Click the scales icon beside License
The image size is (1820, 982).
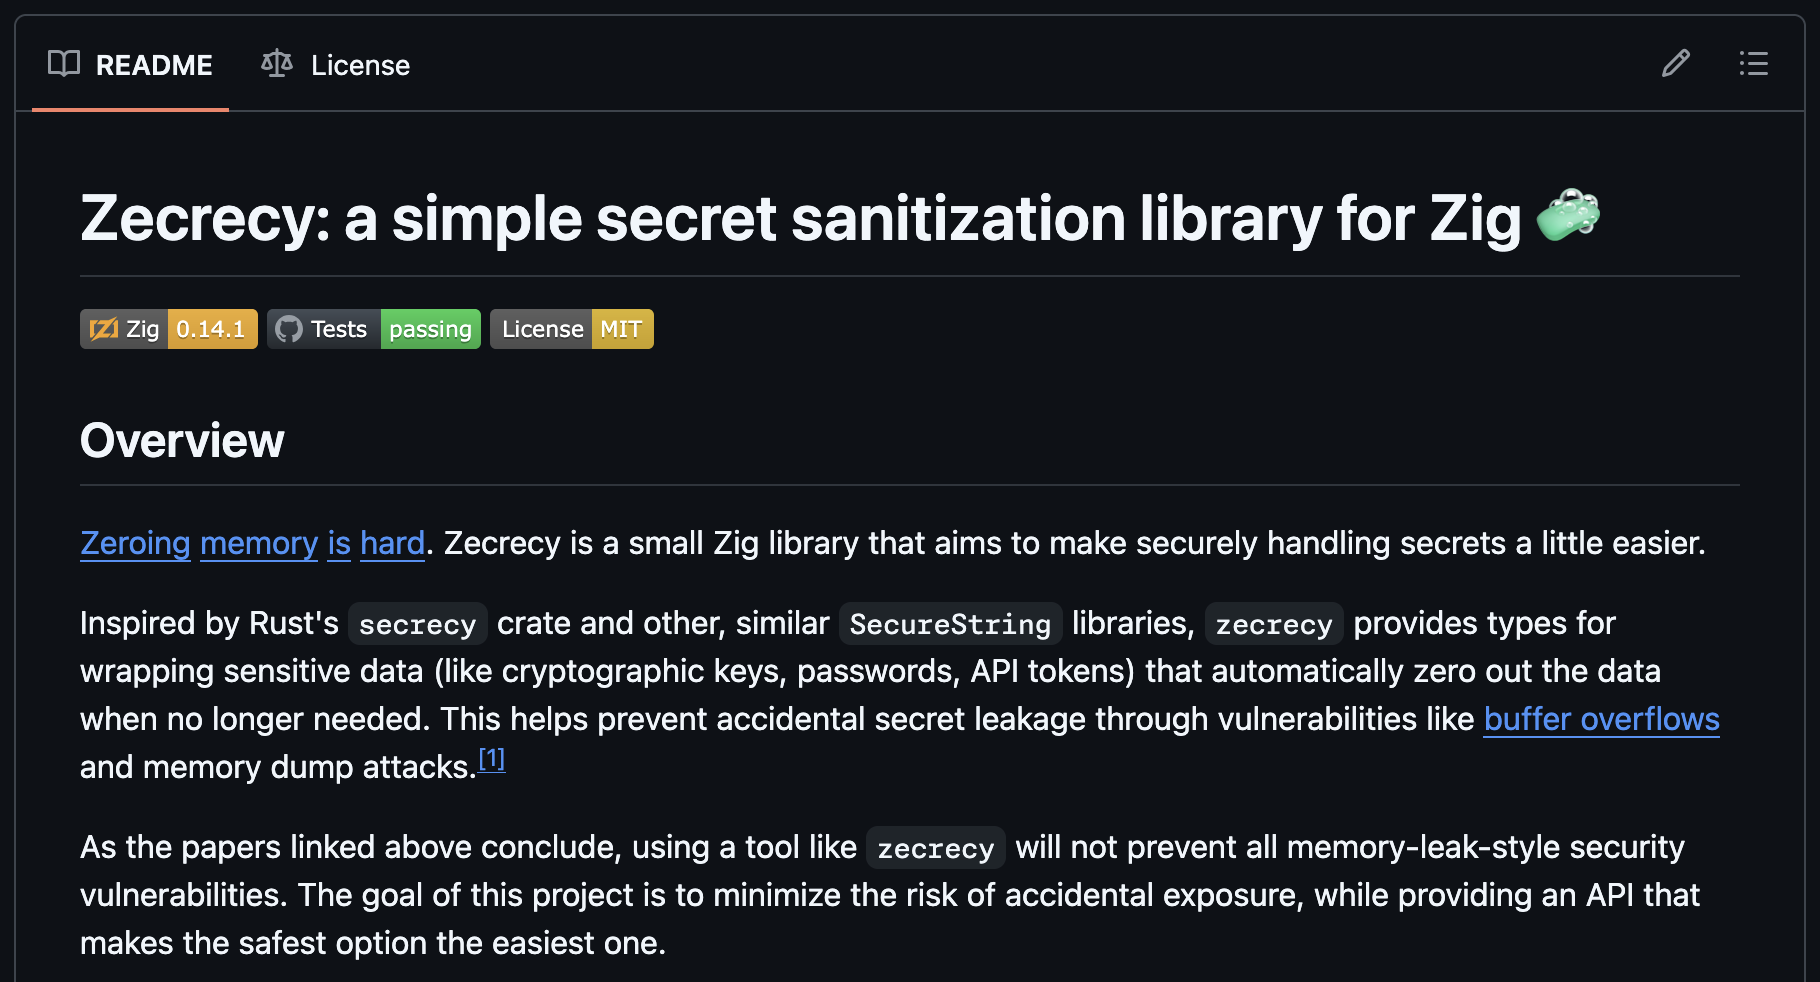pyautogui.click(x=276, y=63)
